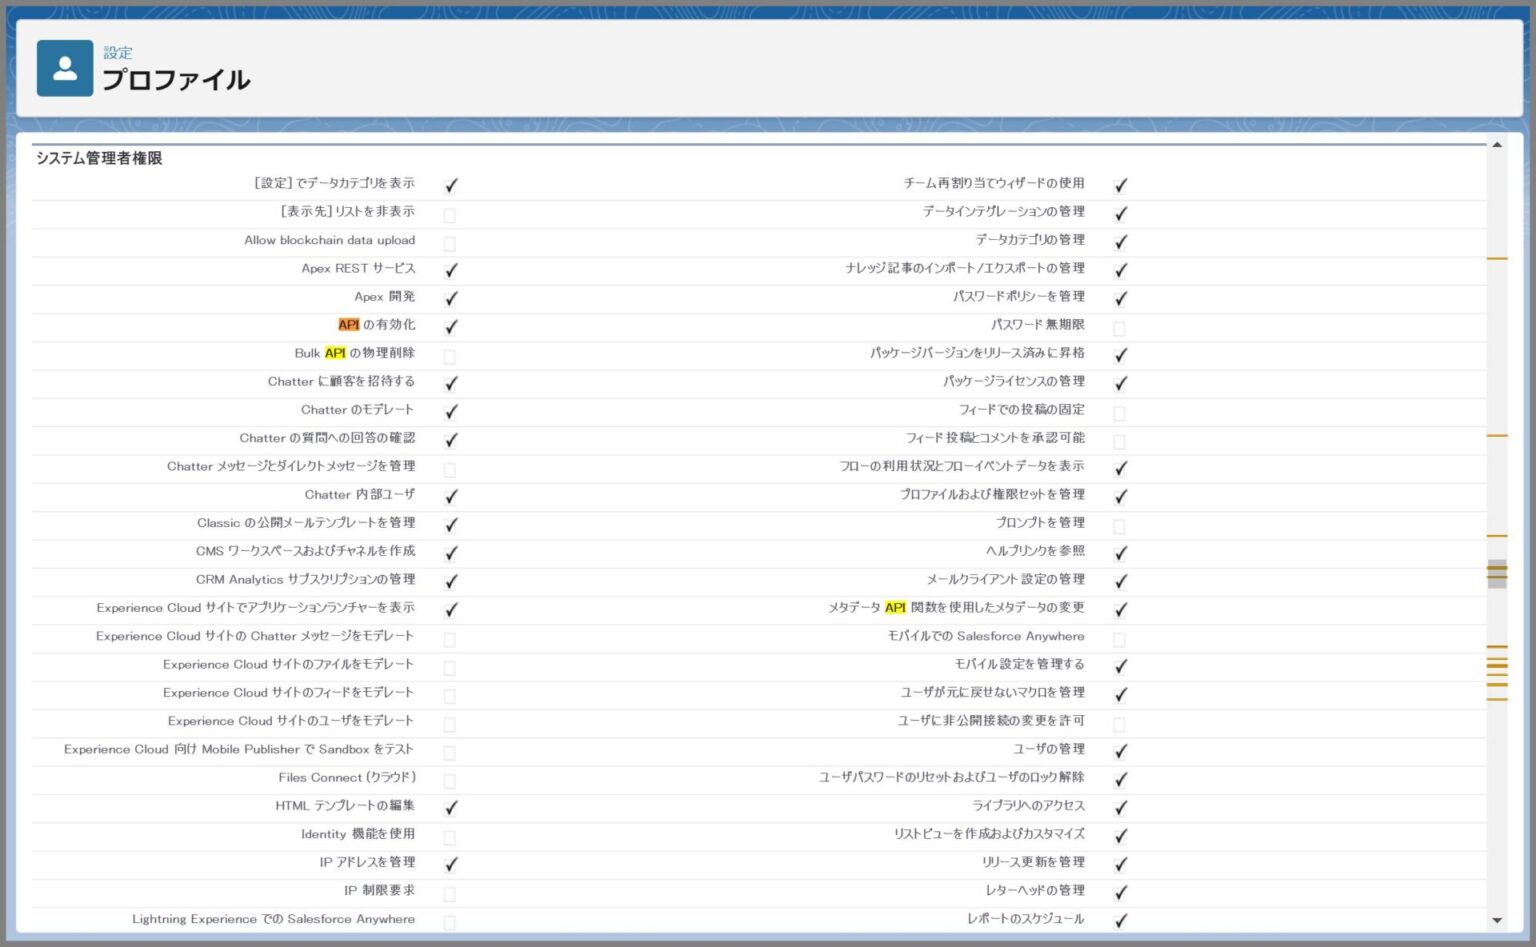Disable レポートのスケジュール permission
The width and height of the screenshot is (1536, 947).
click(x=1120, y=919)
